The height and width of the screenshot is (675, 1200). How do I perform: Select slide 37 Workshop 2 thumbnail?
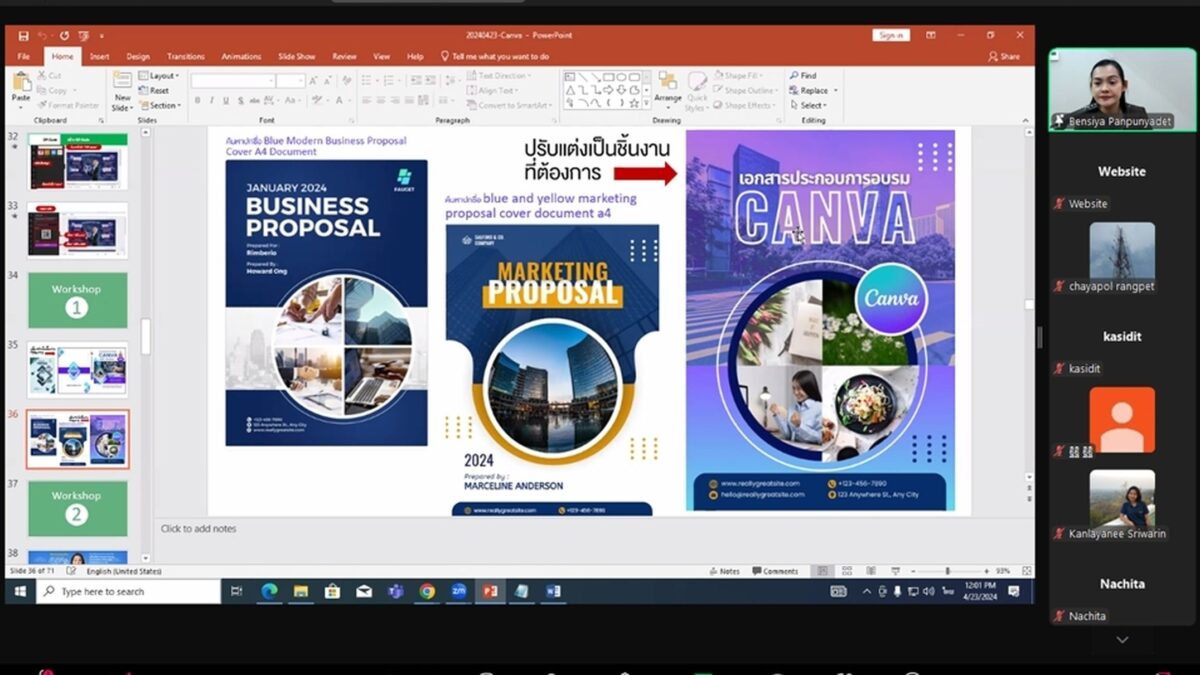pos(78,508)
